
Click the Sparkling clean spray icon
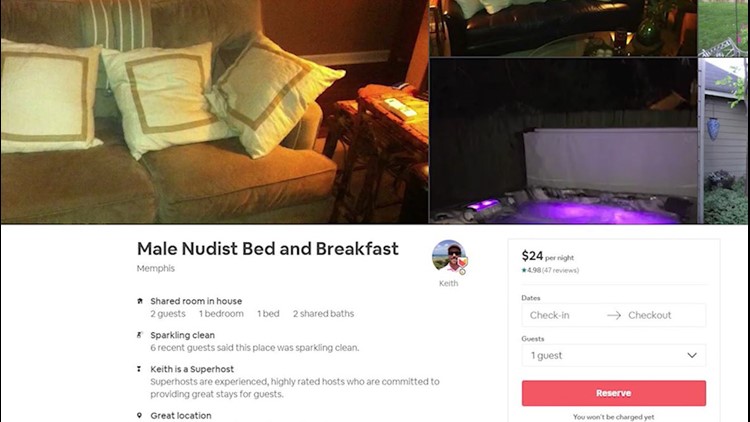coord(140,335)
